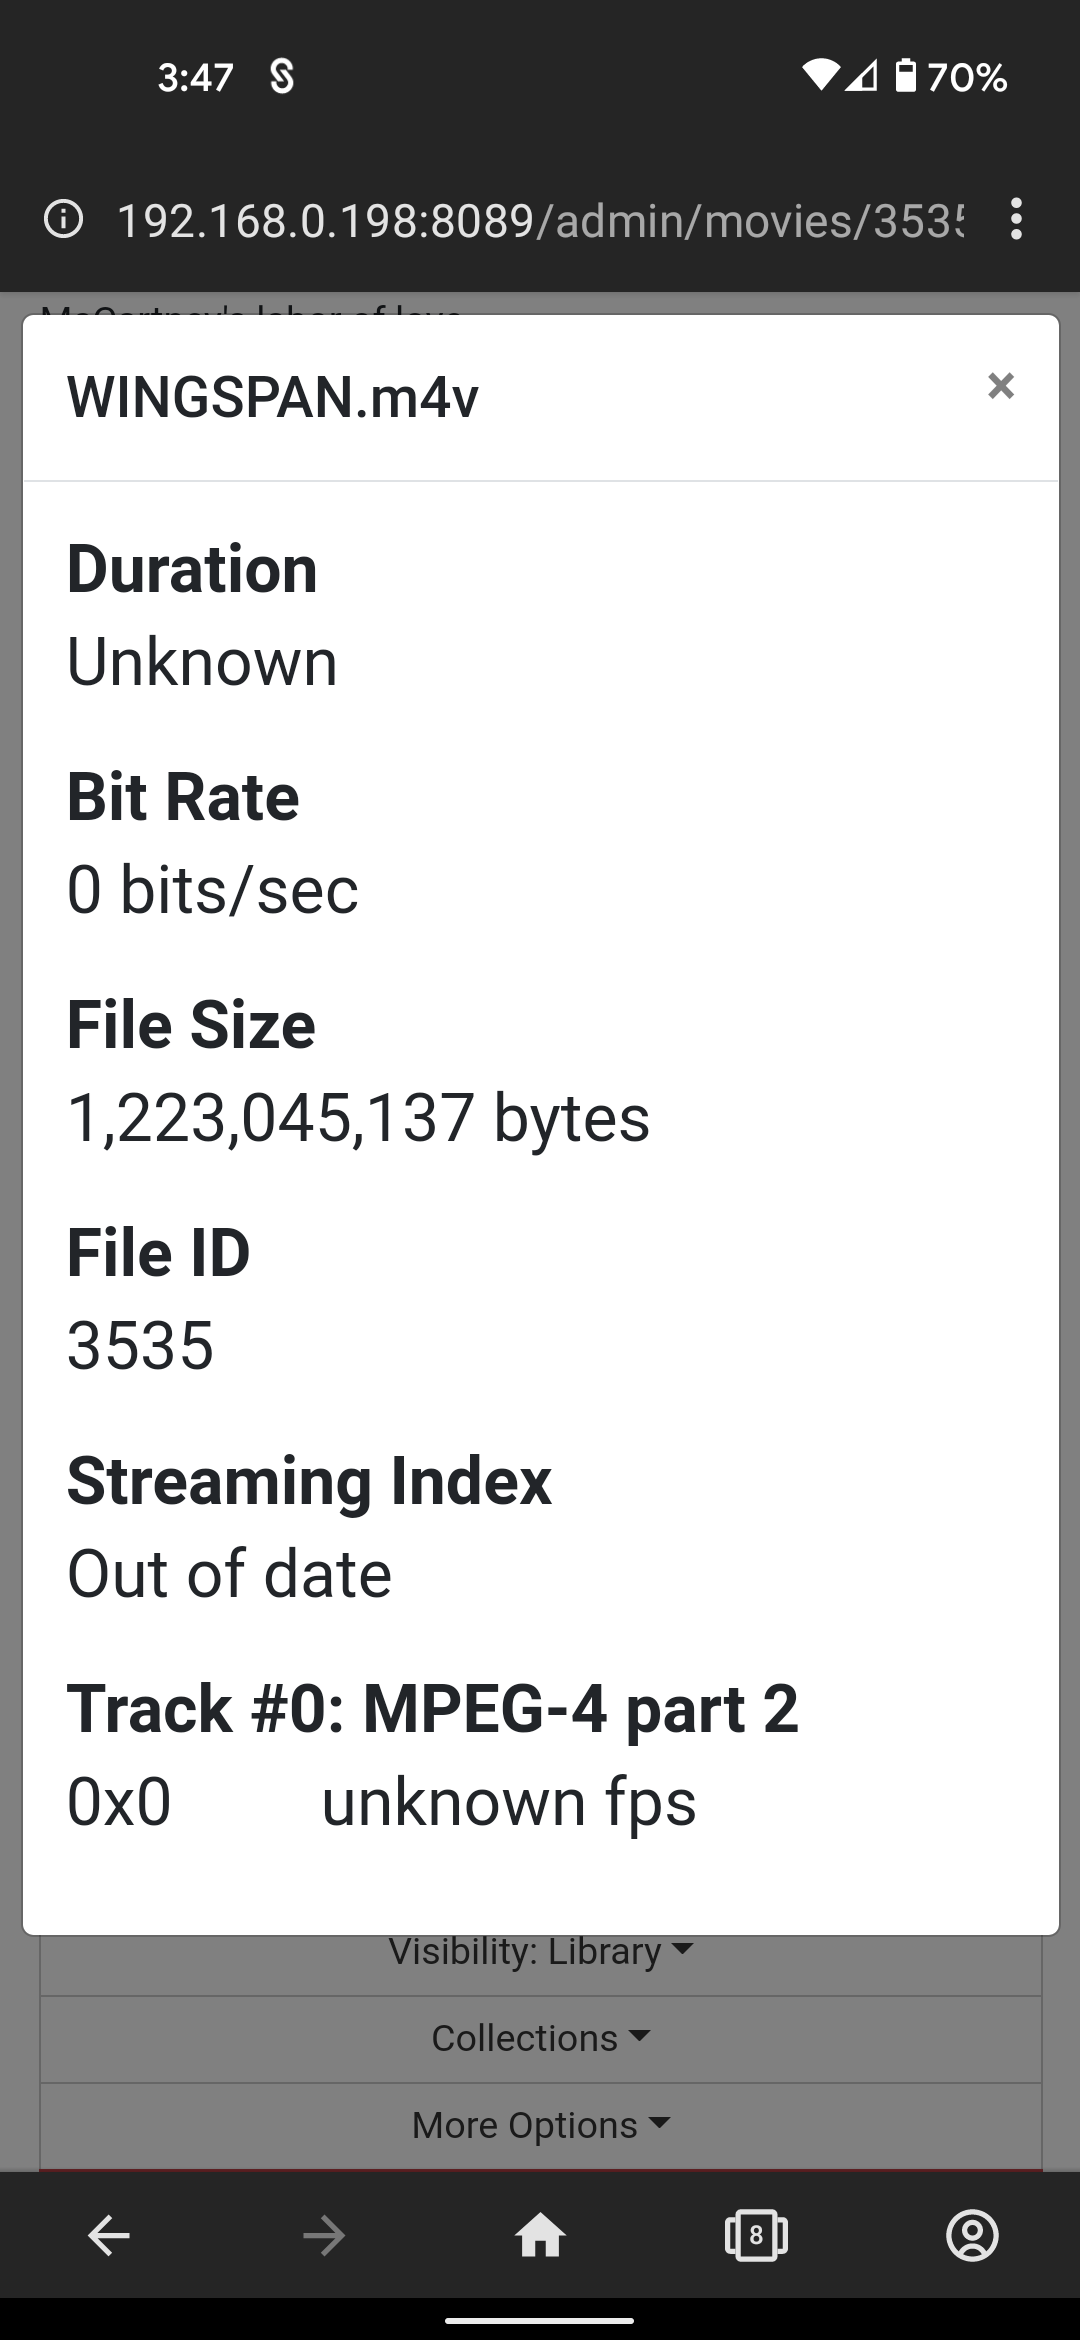The width and height of the screenshot is (1080, 2340).
Task: Tap the File ID value 3535
Action: 141,1345
